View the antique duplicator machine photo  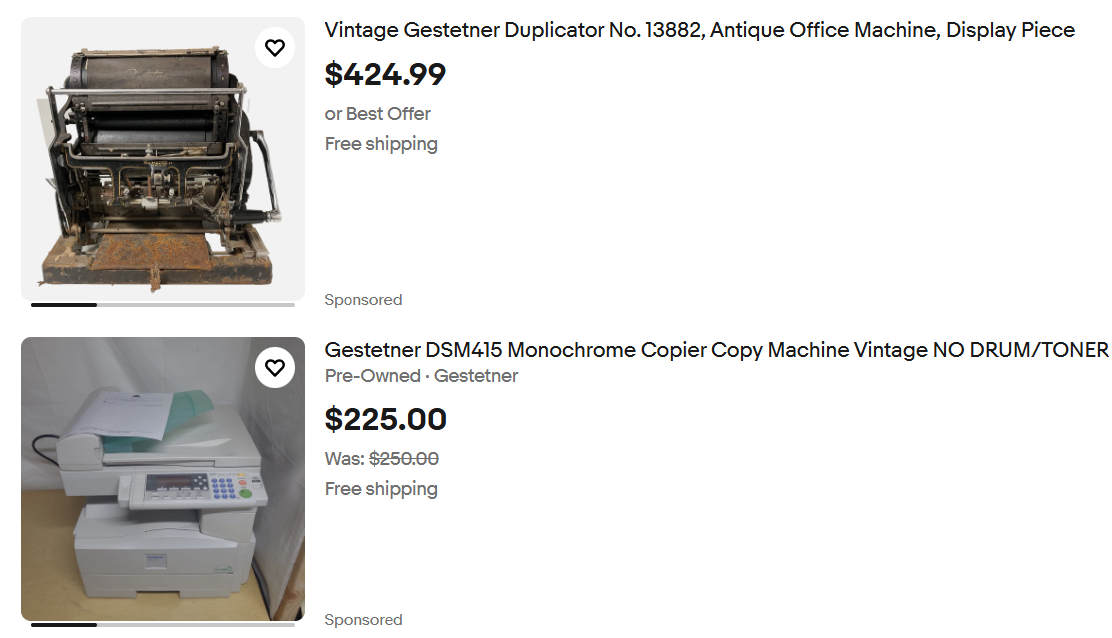162,160
